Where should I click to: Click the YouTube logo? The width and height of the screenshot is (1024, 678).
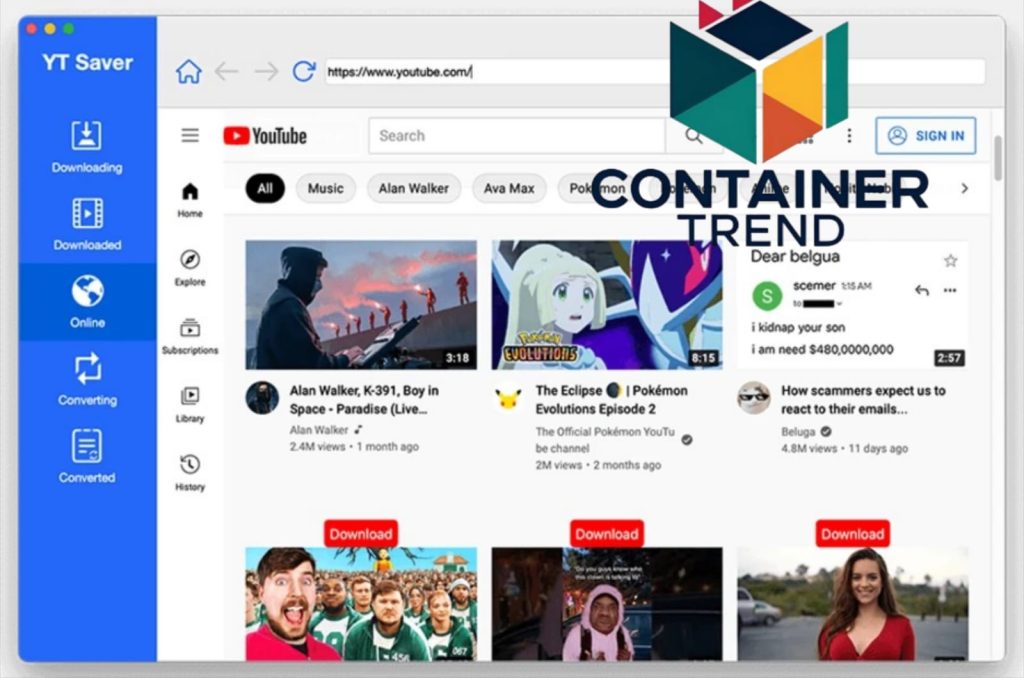pos(265,136)
